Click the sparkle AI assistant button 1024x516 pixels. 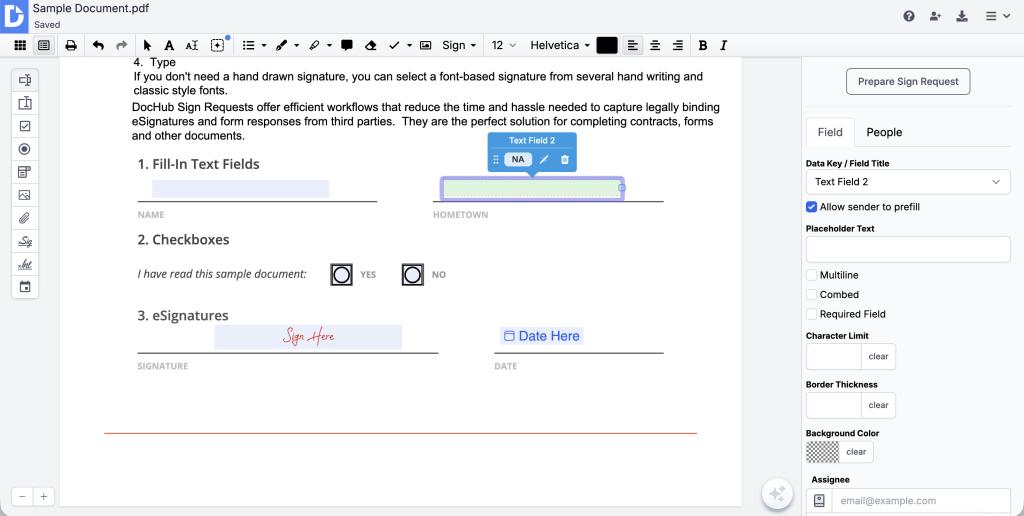[777, 494]
